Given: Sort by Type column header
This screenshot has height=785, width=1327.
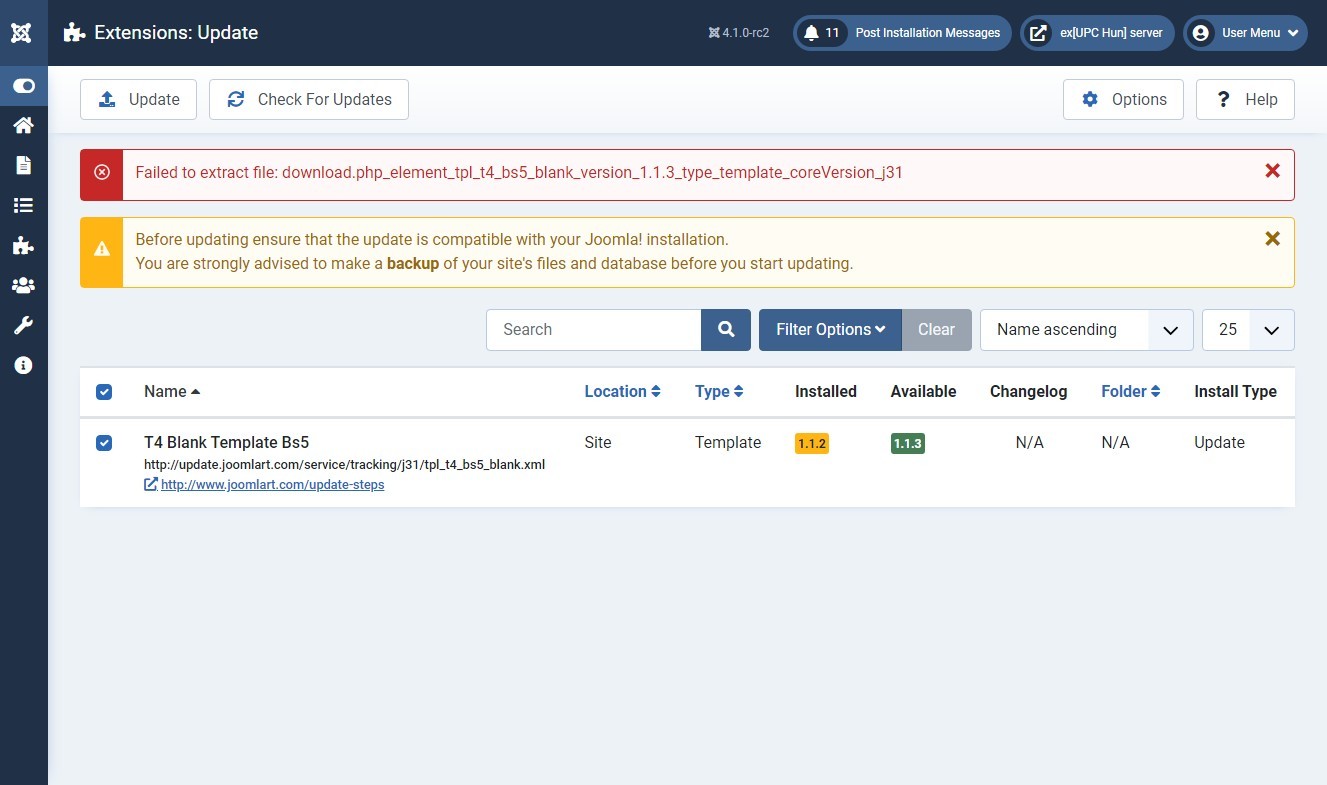Looking at the screenshot, I should click(x=719, y=392).
